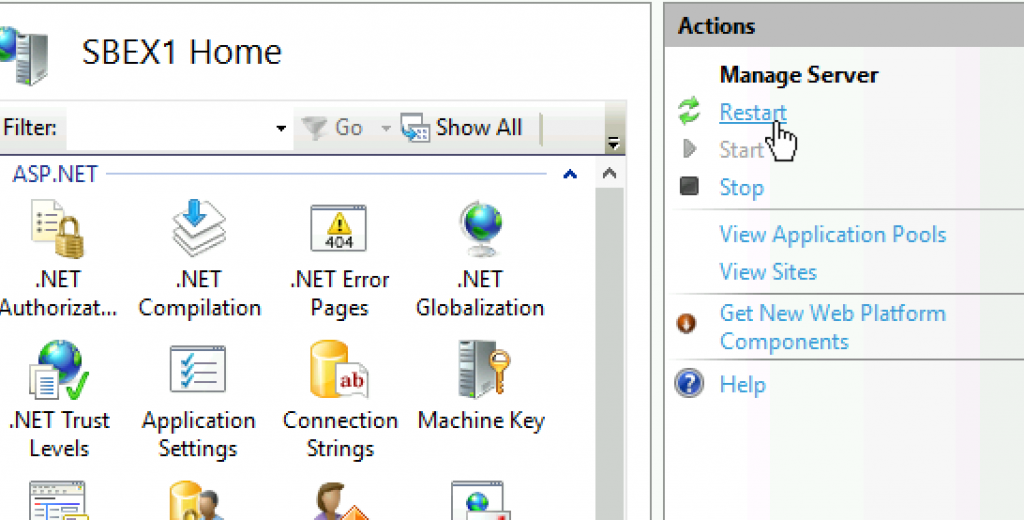Click the scrollbar up arrow in features list
This screenshot has width=1024, height=520.
(x=609, y=174)
